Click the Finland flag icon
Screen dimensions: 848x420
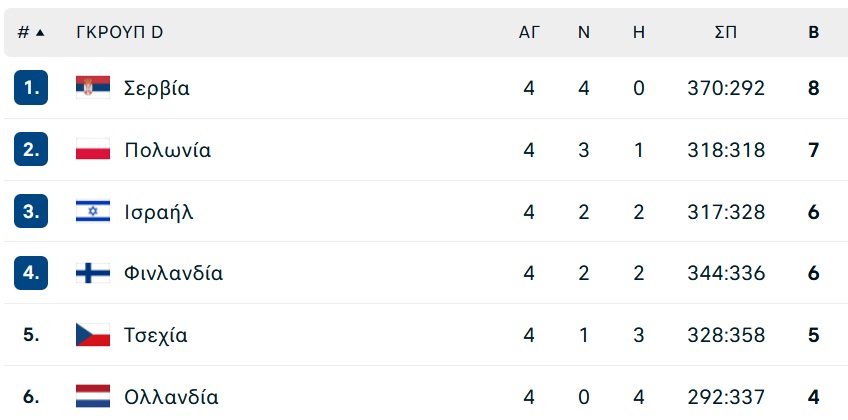(x=93, y=273)
